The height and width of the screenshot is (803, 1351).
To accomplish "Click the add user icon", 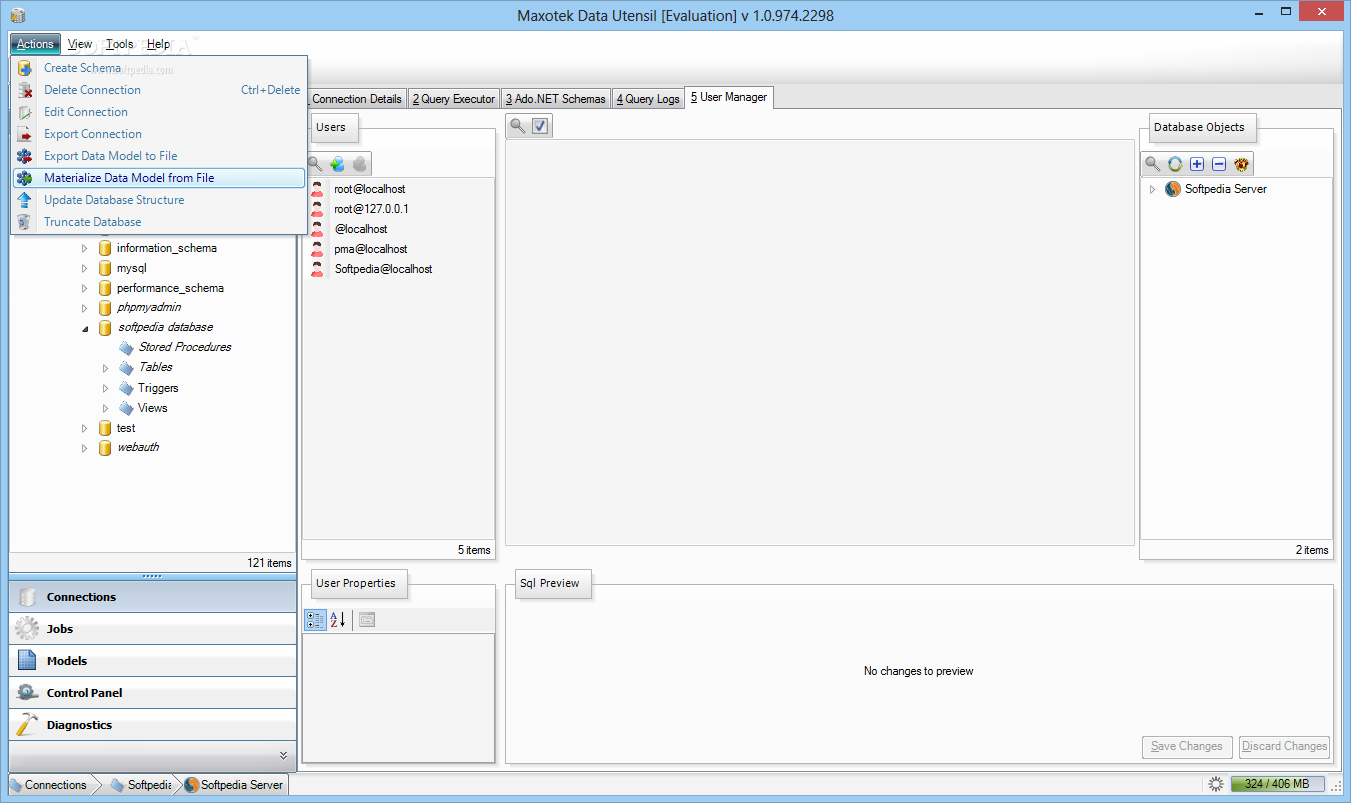I will coord(337,164).
